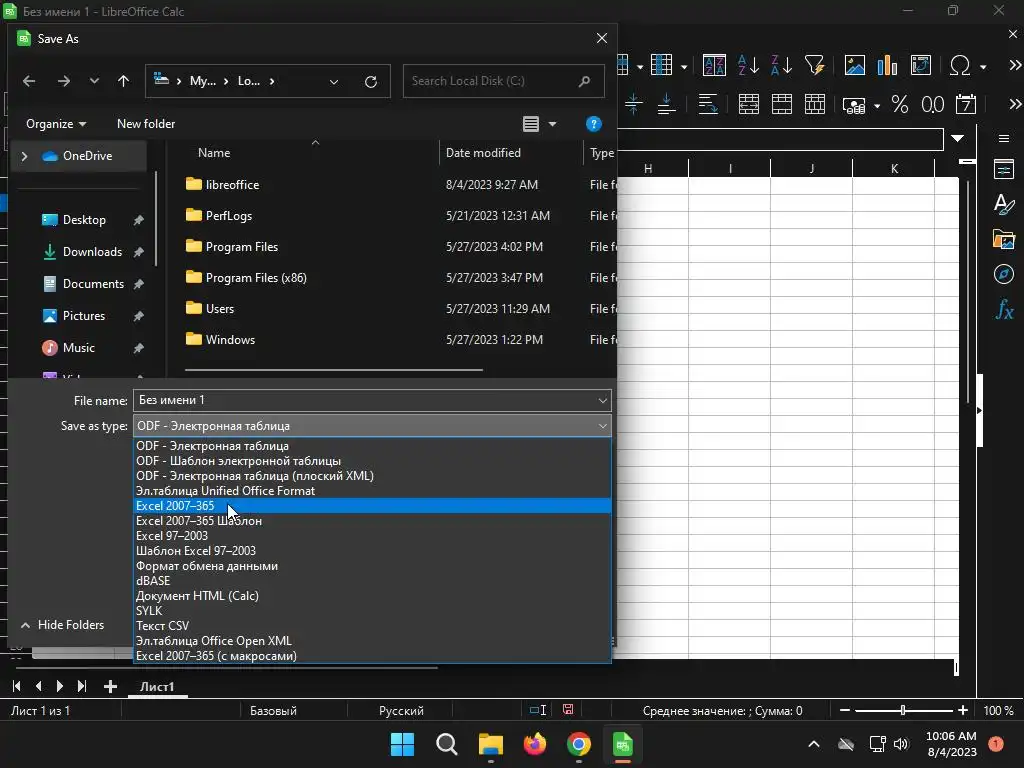Click the pivot table icon in Calc toolbar
The height and width of the screenshot is (768, 1024).
[920, 65]
